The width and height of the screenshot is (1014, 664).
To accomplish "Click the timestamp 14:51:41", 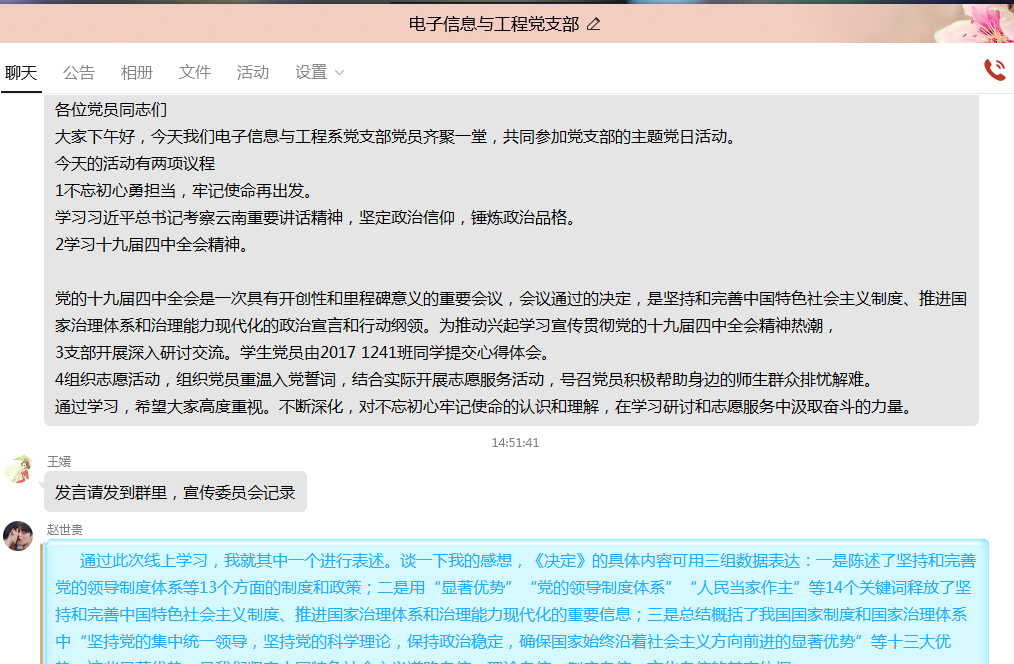I will tap(515, 443).
